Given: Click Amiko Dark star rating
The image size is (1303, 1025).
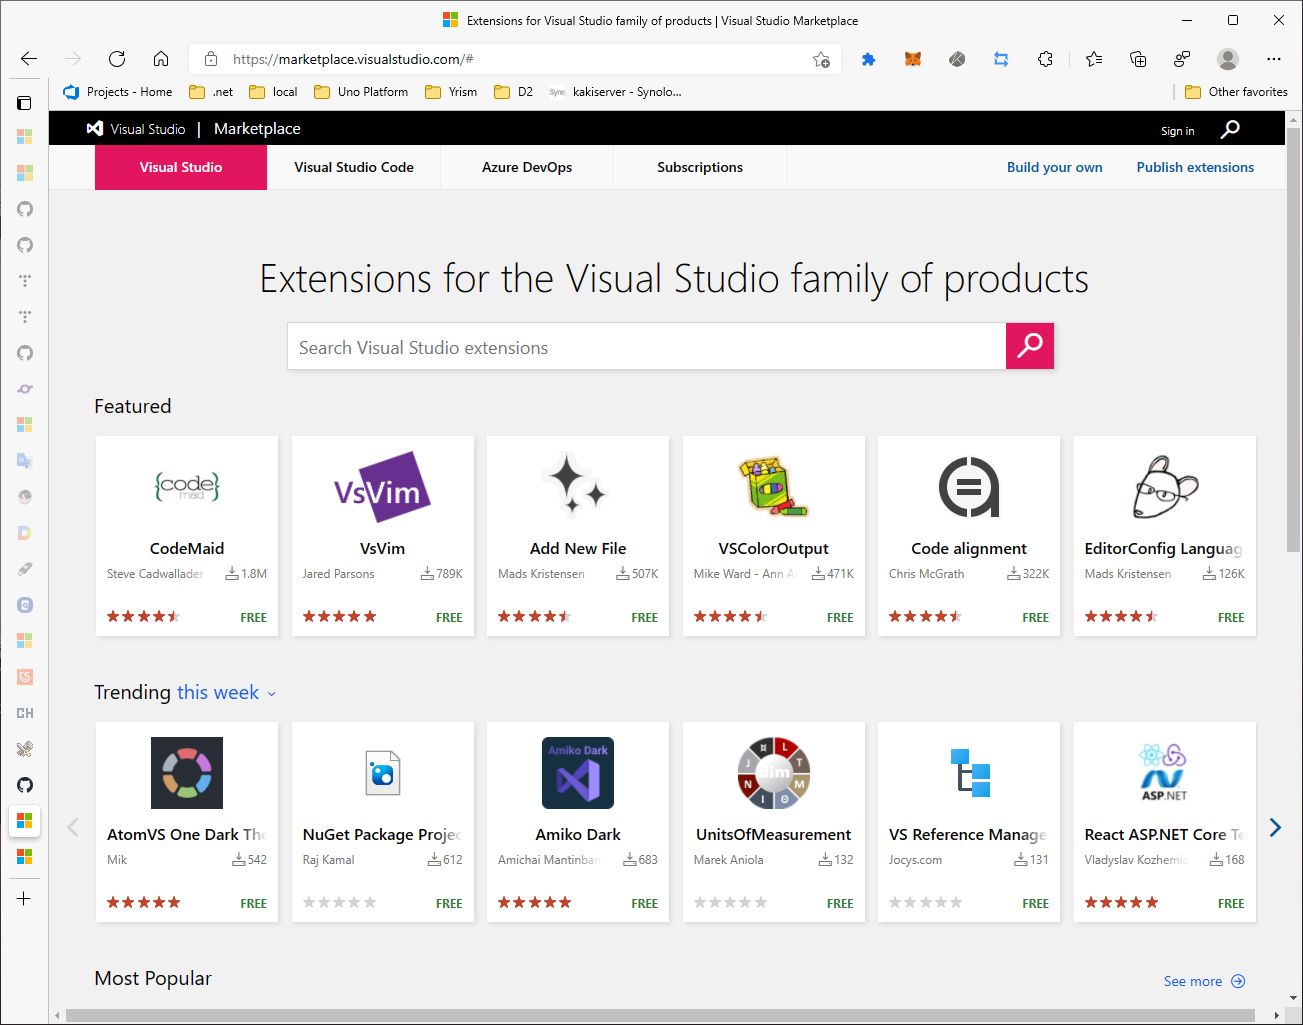Looking at the screenshot, I should pos(535,903).
